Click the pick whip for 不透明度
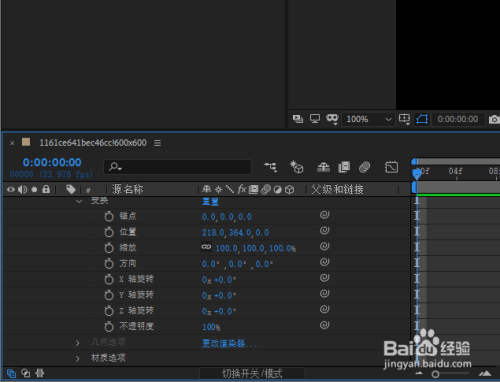500x382 pixels. click(x=325, y=325)
